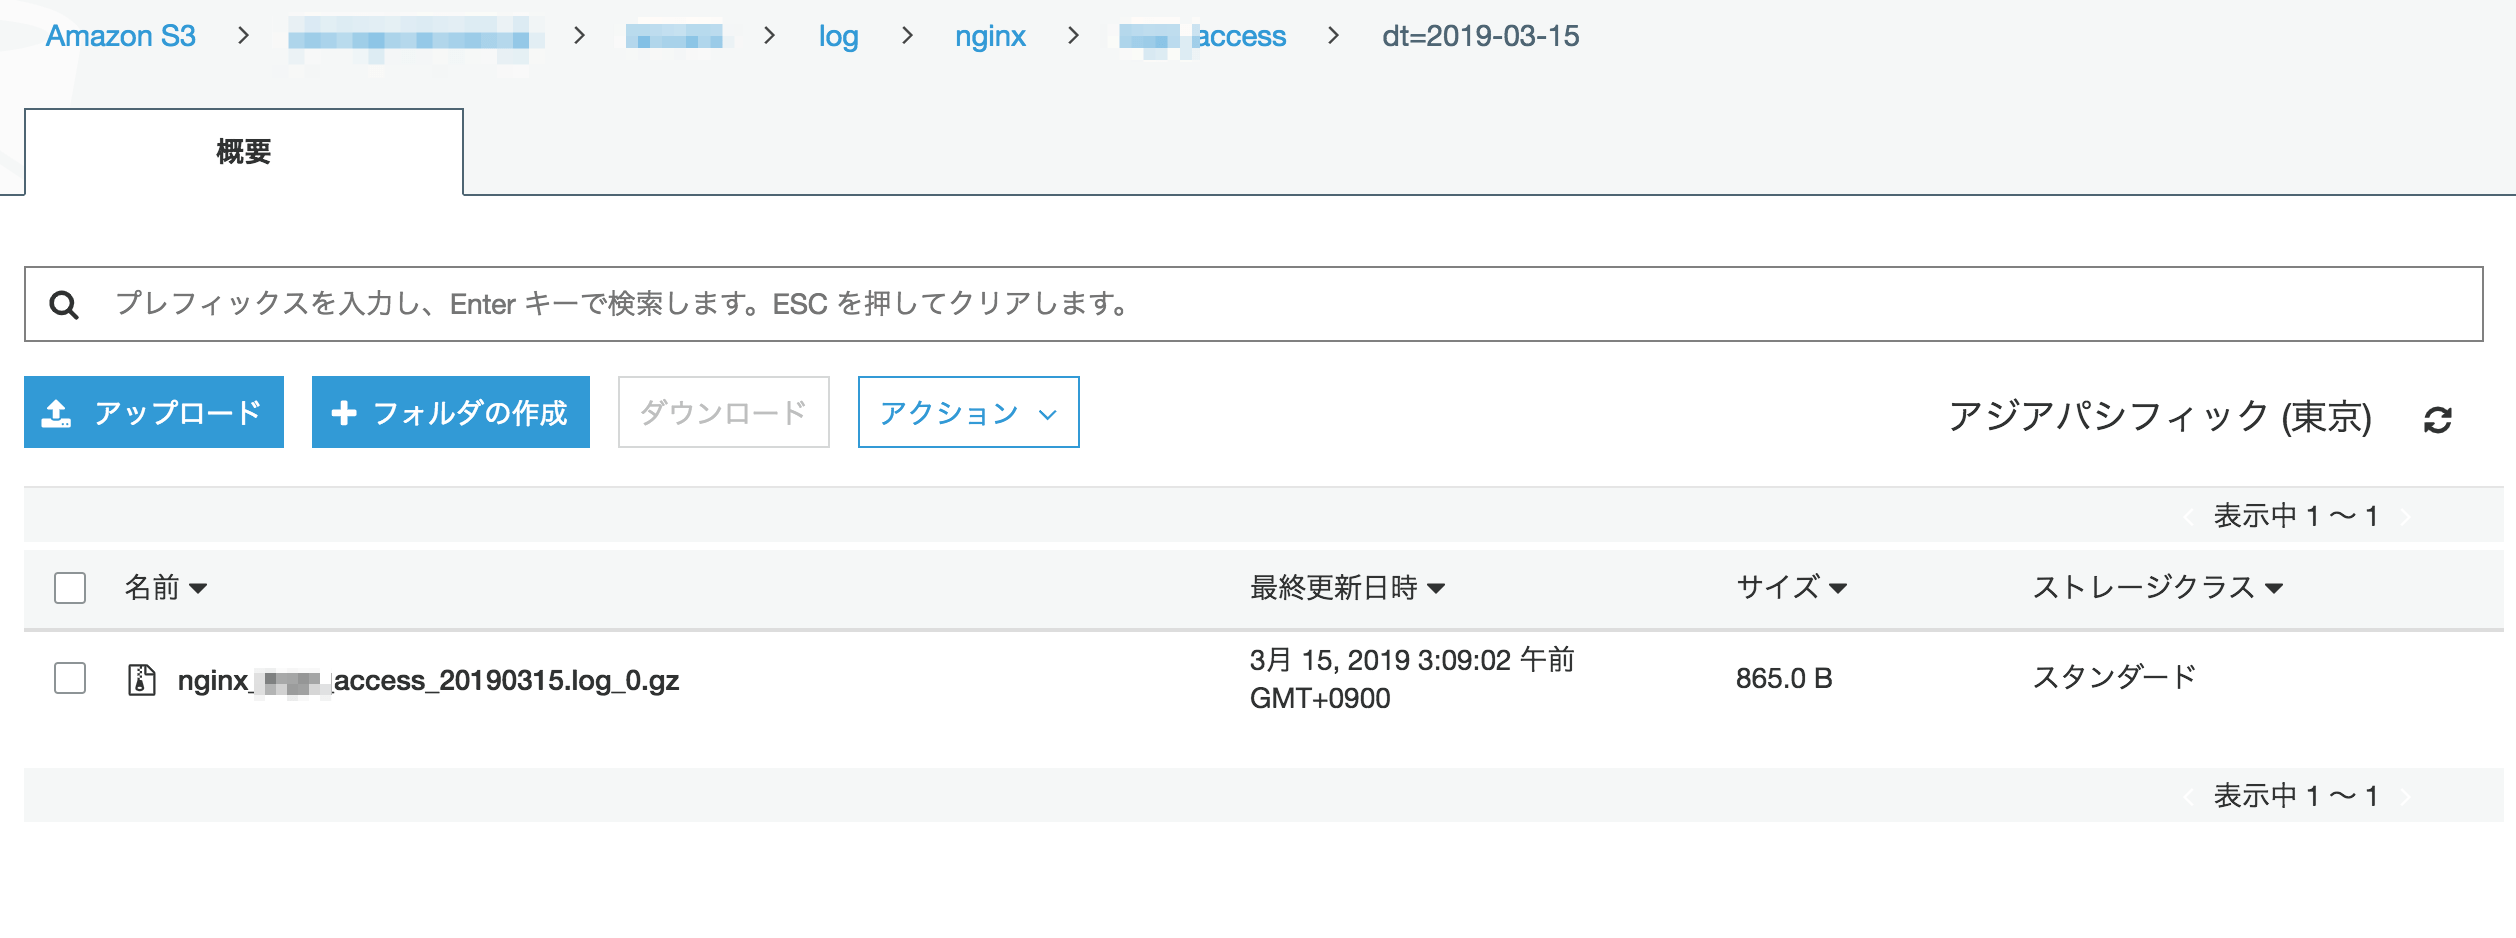Click the gz file icon in the row
The image size is (2516, 938).
[x=142, y=680]
